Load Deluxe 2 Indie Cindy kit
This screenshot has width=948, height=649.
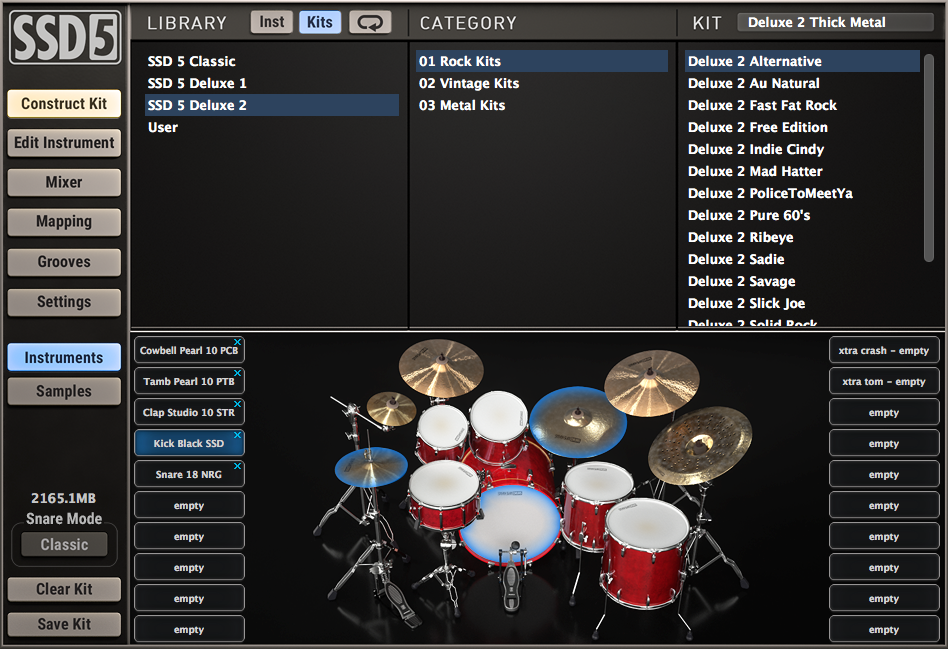pos(802,149)
